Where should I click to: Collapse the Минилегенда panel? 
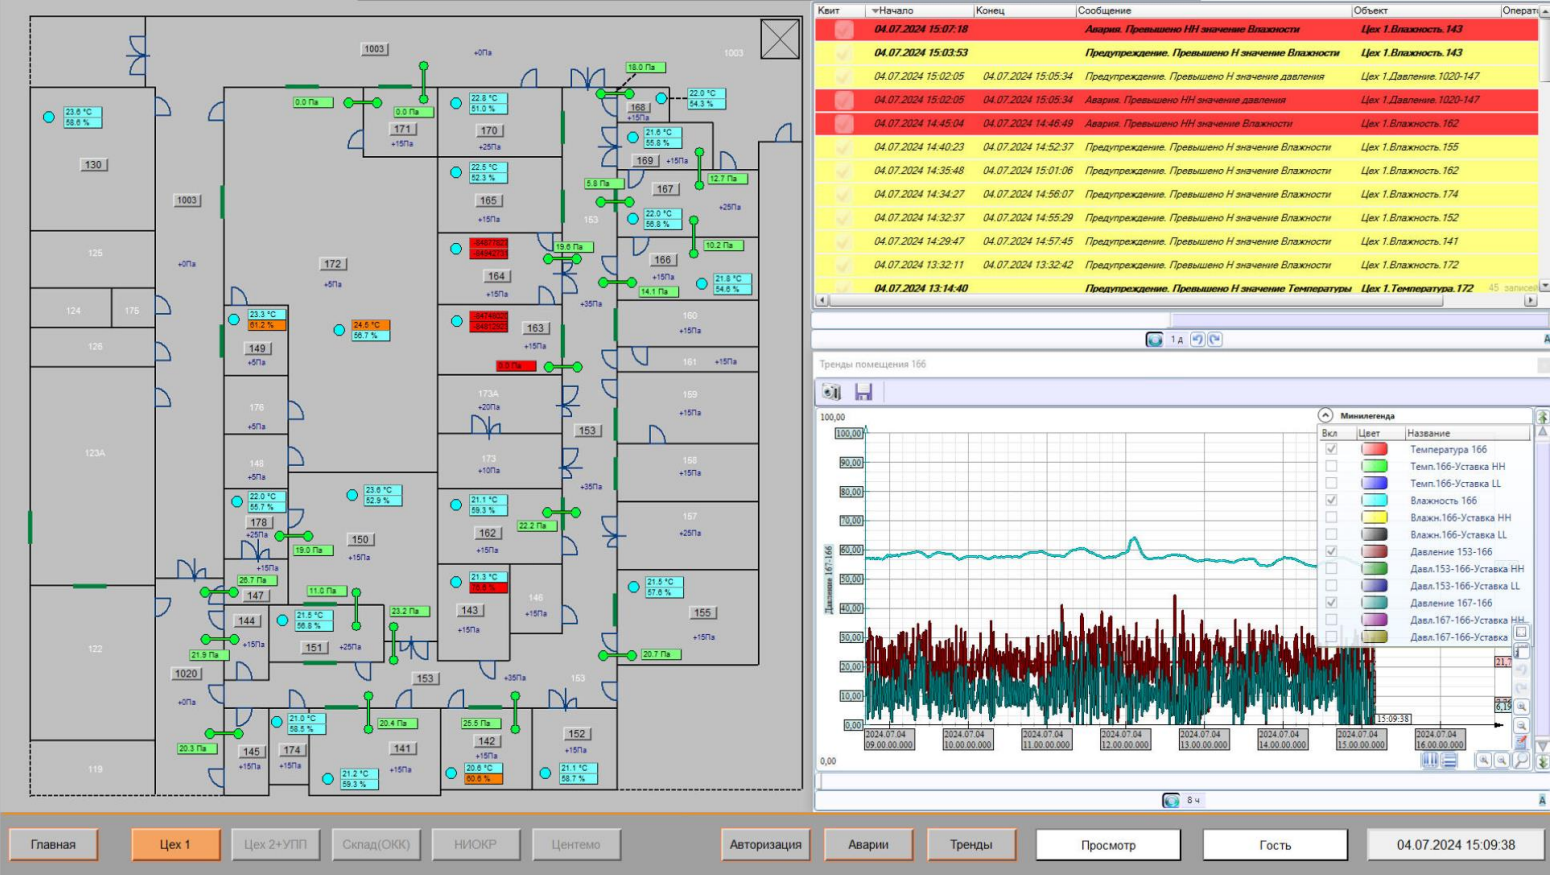tap(1325, 415)
